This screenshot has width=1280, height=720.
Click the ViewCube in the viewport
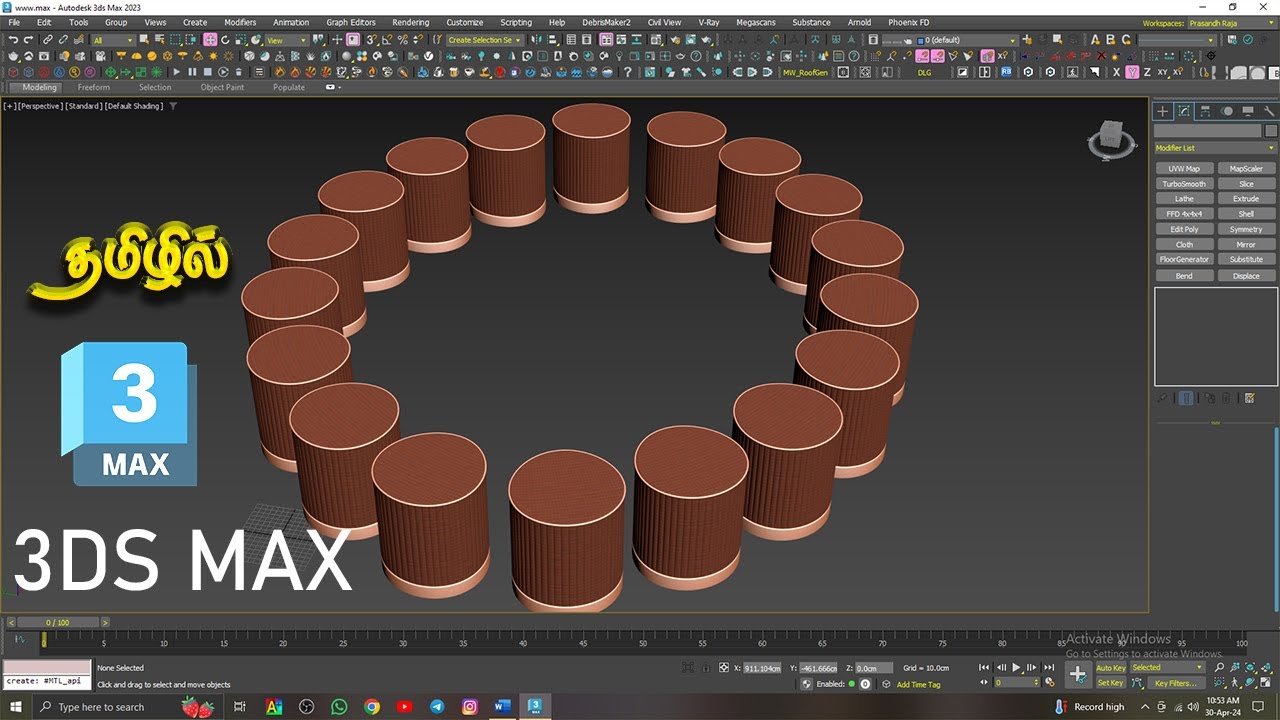[1112, 138]
